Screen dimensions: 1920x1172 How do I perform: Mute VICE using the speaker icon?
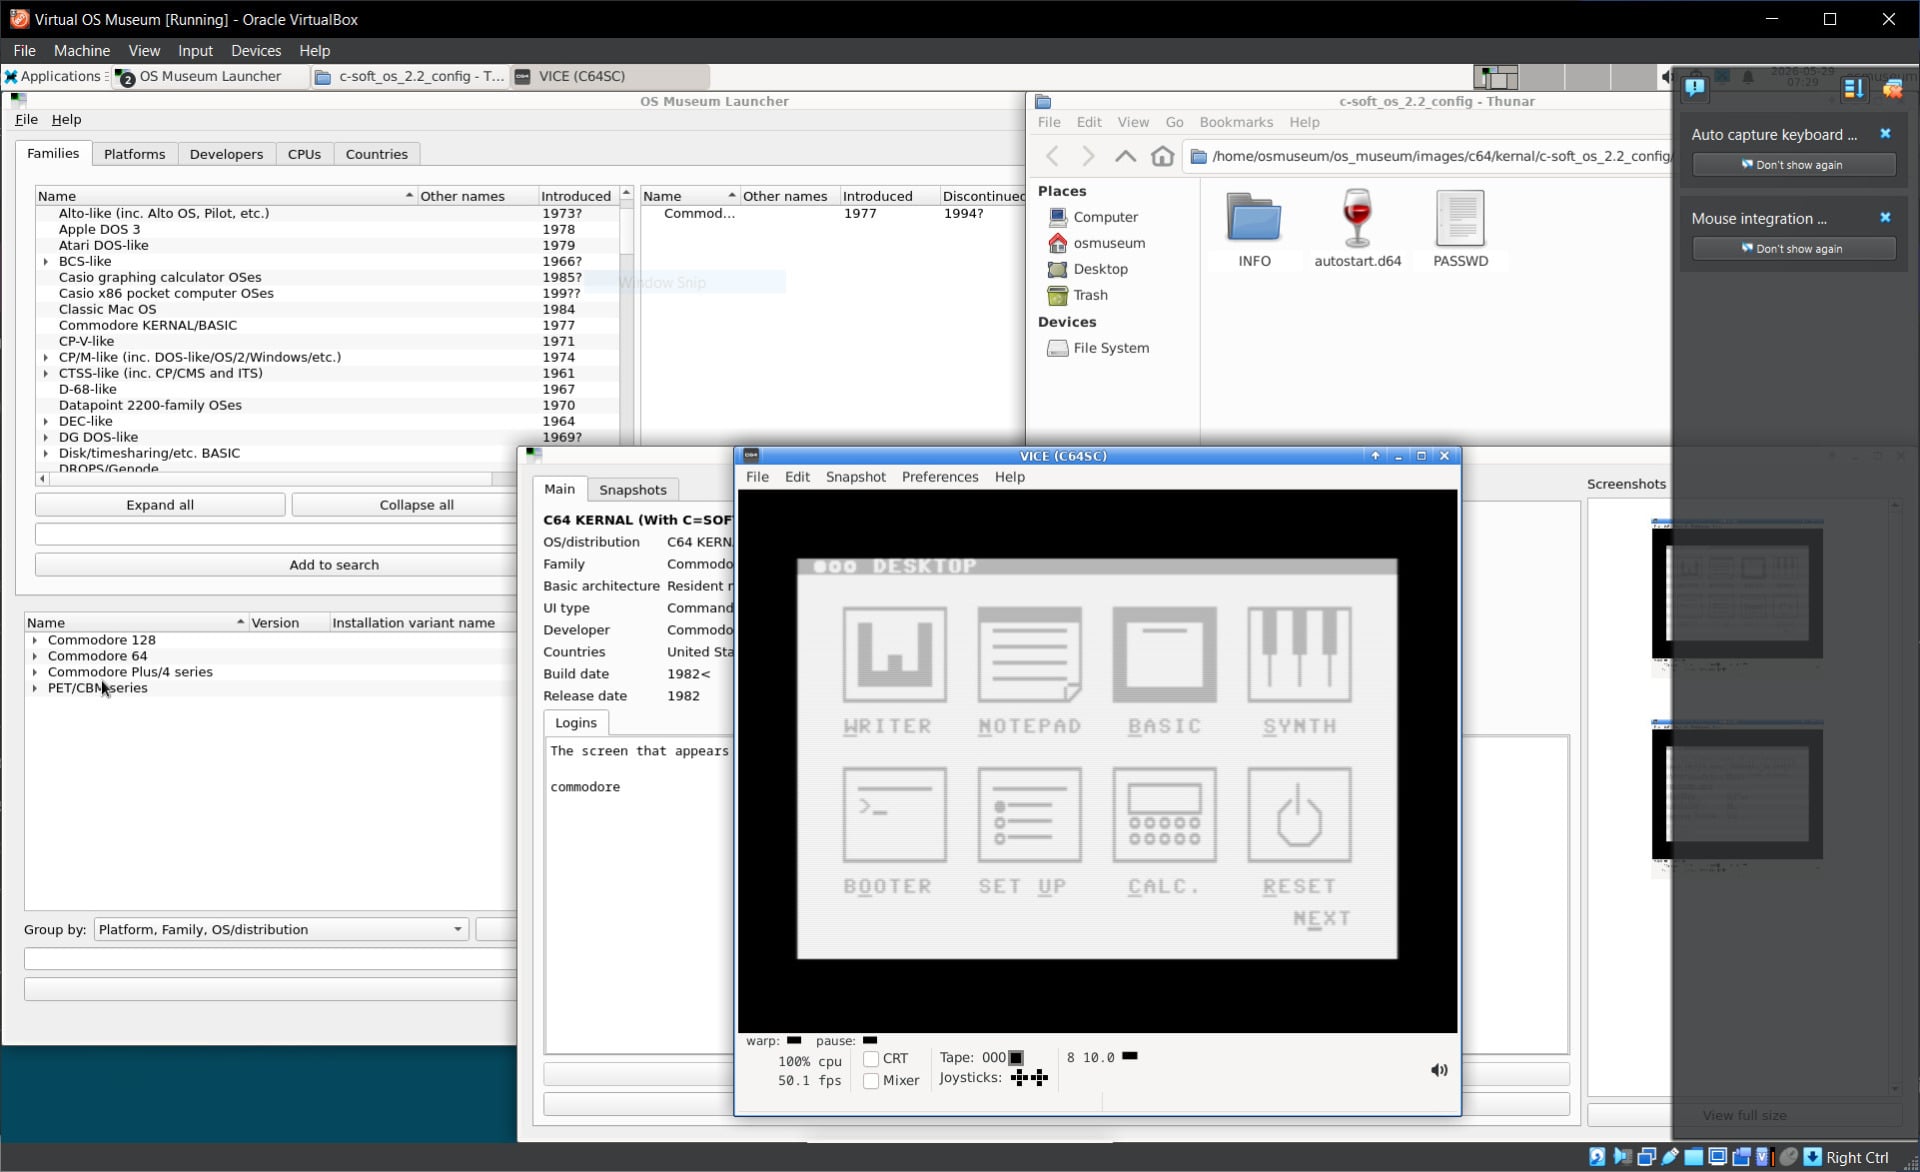point(1438,1070)
